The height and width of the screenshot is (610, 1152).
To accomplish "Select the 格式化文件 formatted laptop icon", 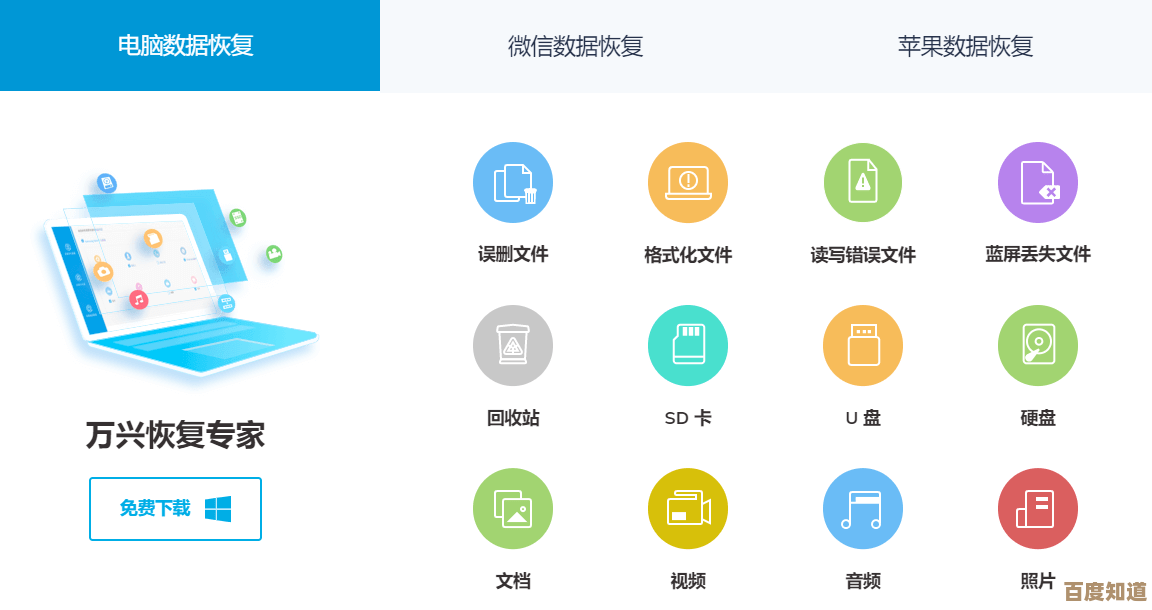I will 688,182.
